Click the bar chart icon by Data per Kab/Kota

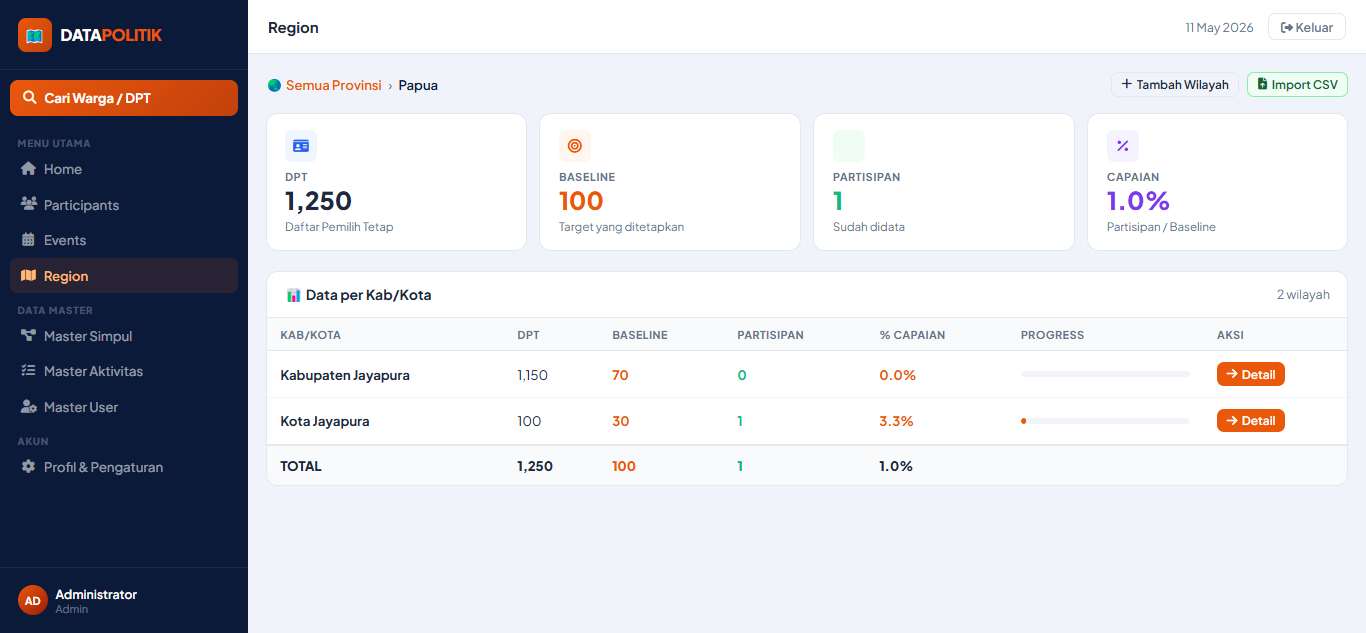tap(294, 295)
